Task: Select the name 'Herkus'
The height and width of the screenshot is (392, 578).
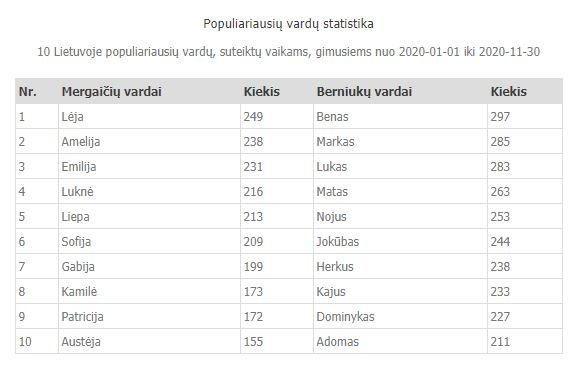Action: [335, 267]
